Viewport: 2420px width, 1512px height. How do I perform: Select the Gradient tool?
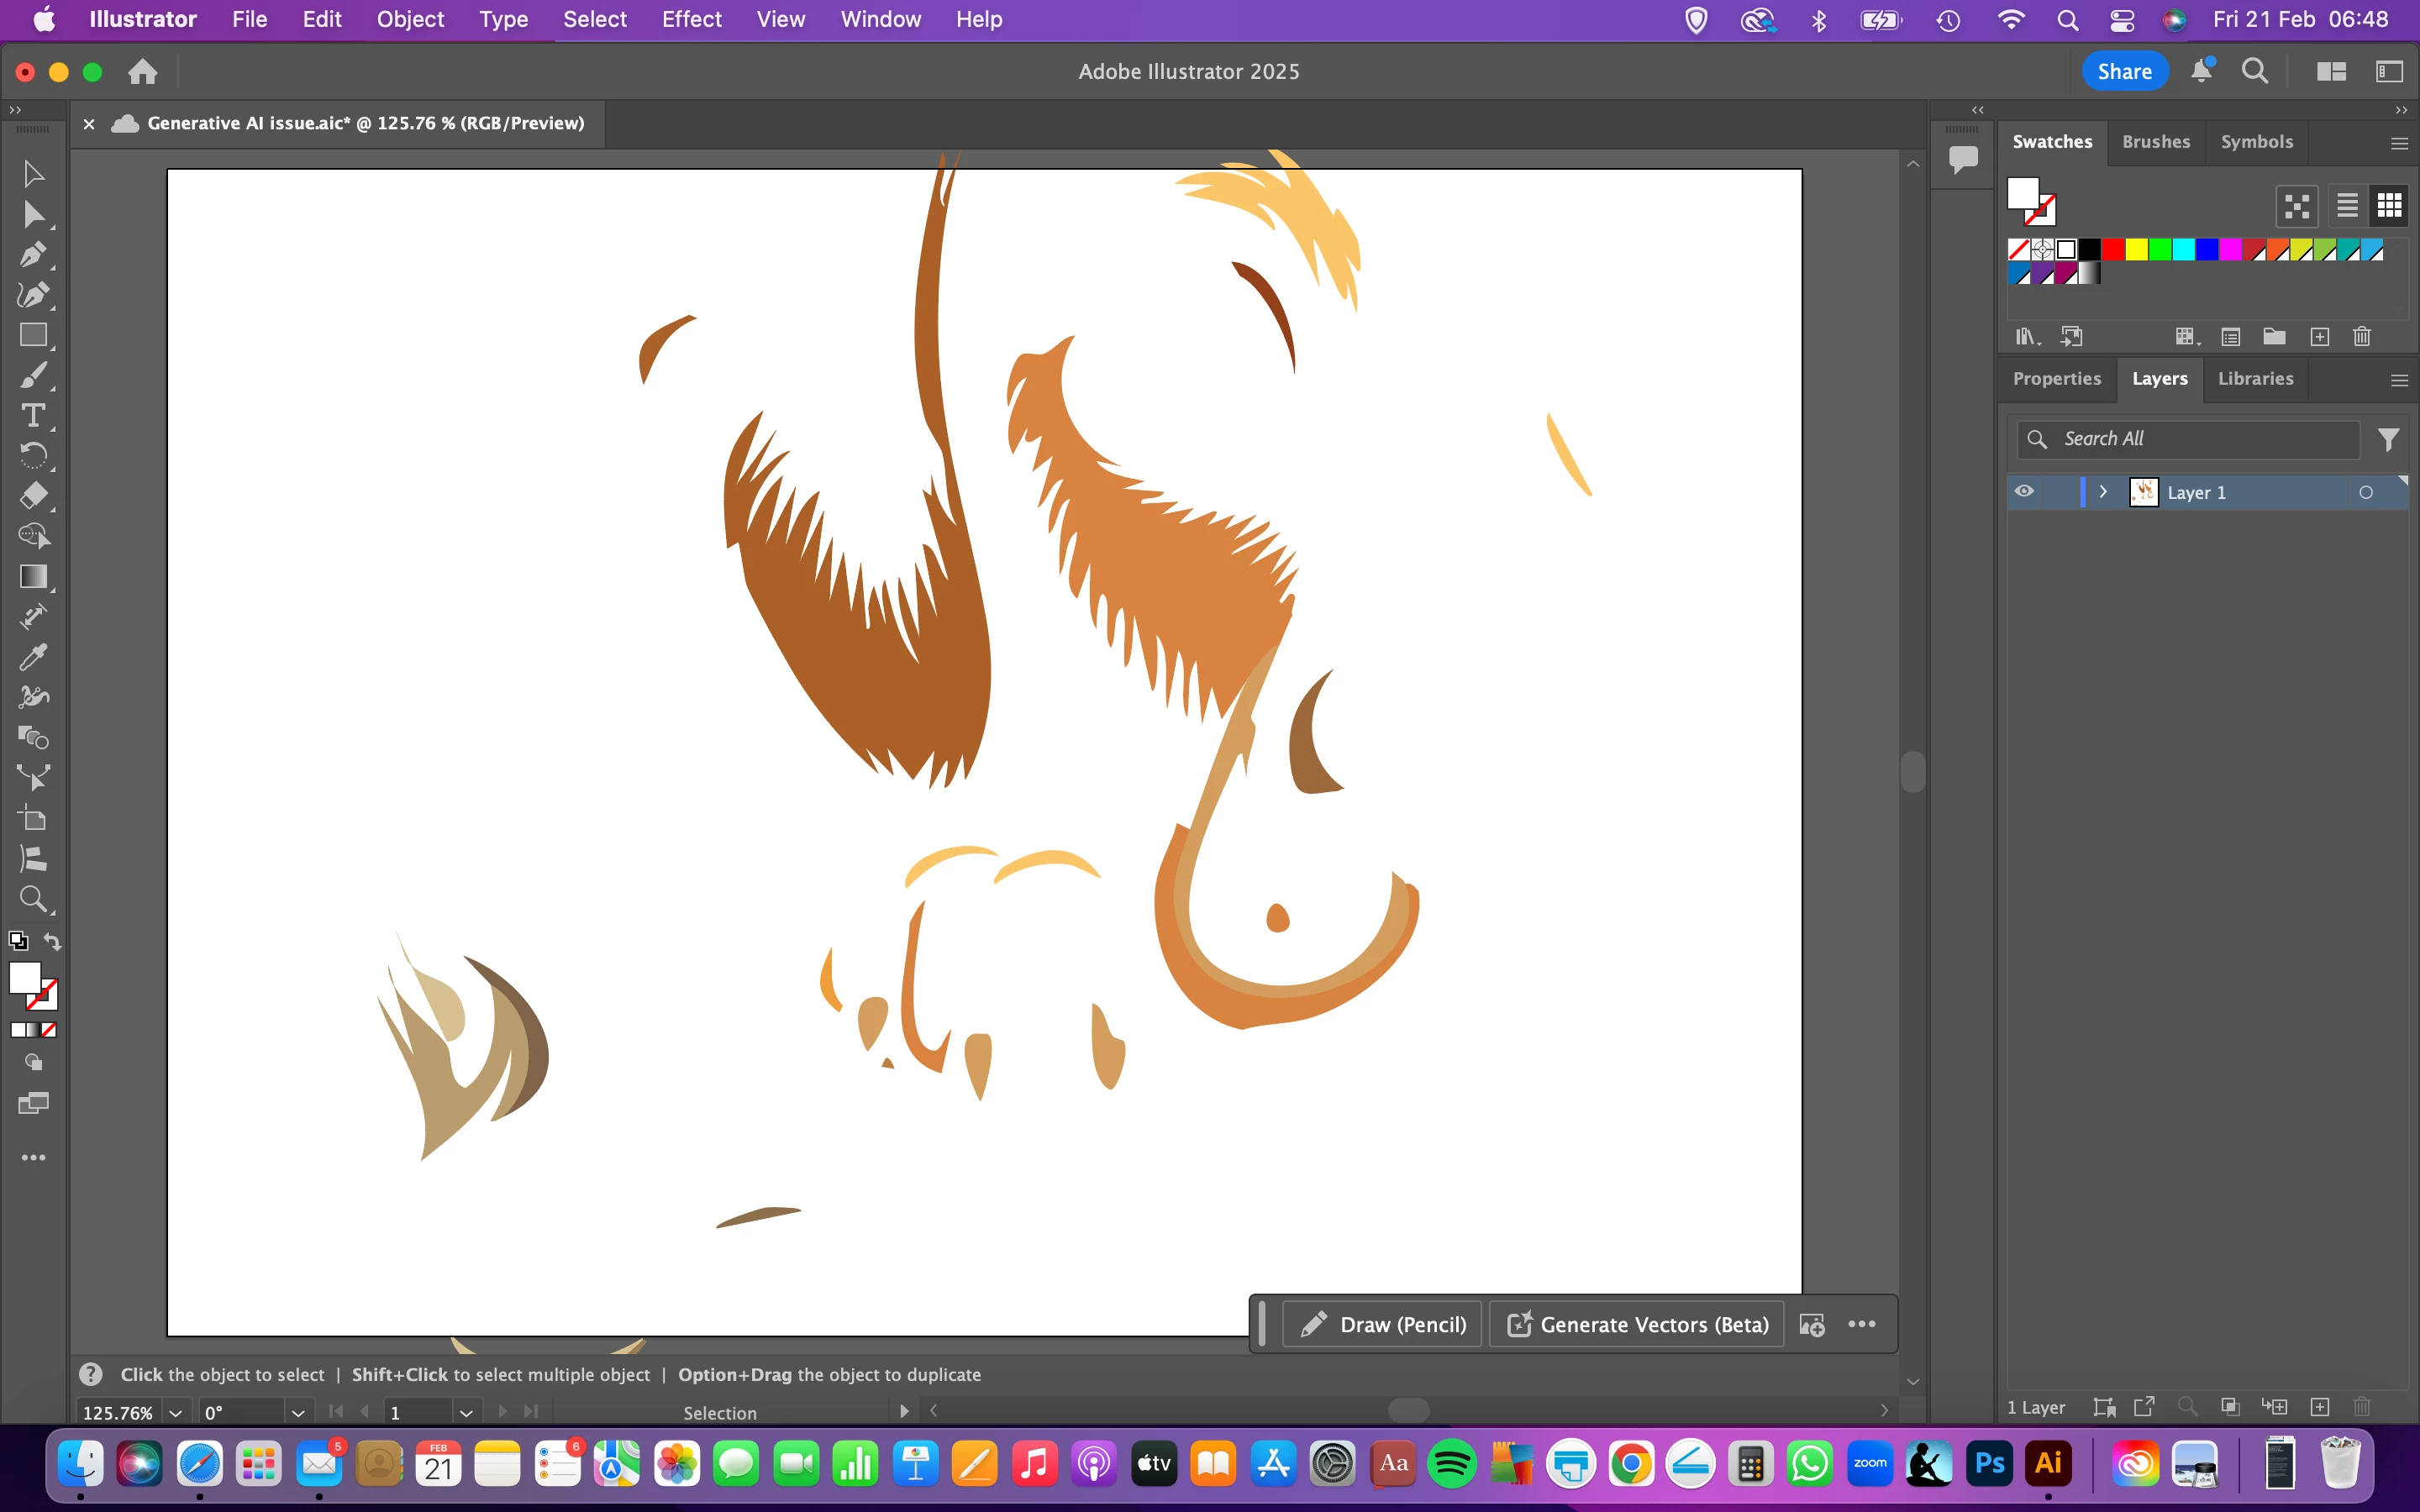coord(32,577)
